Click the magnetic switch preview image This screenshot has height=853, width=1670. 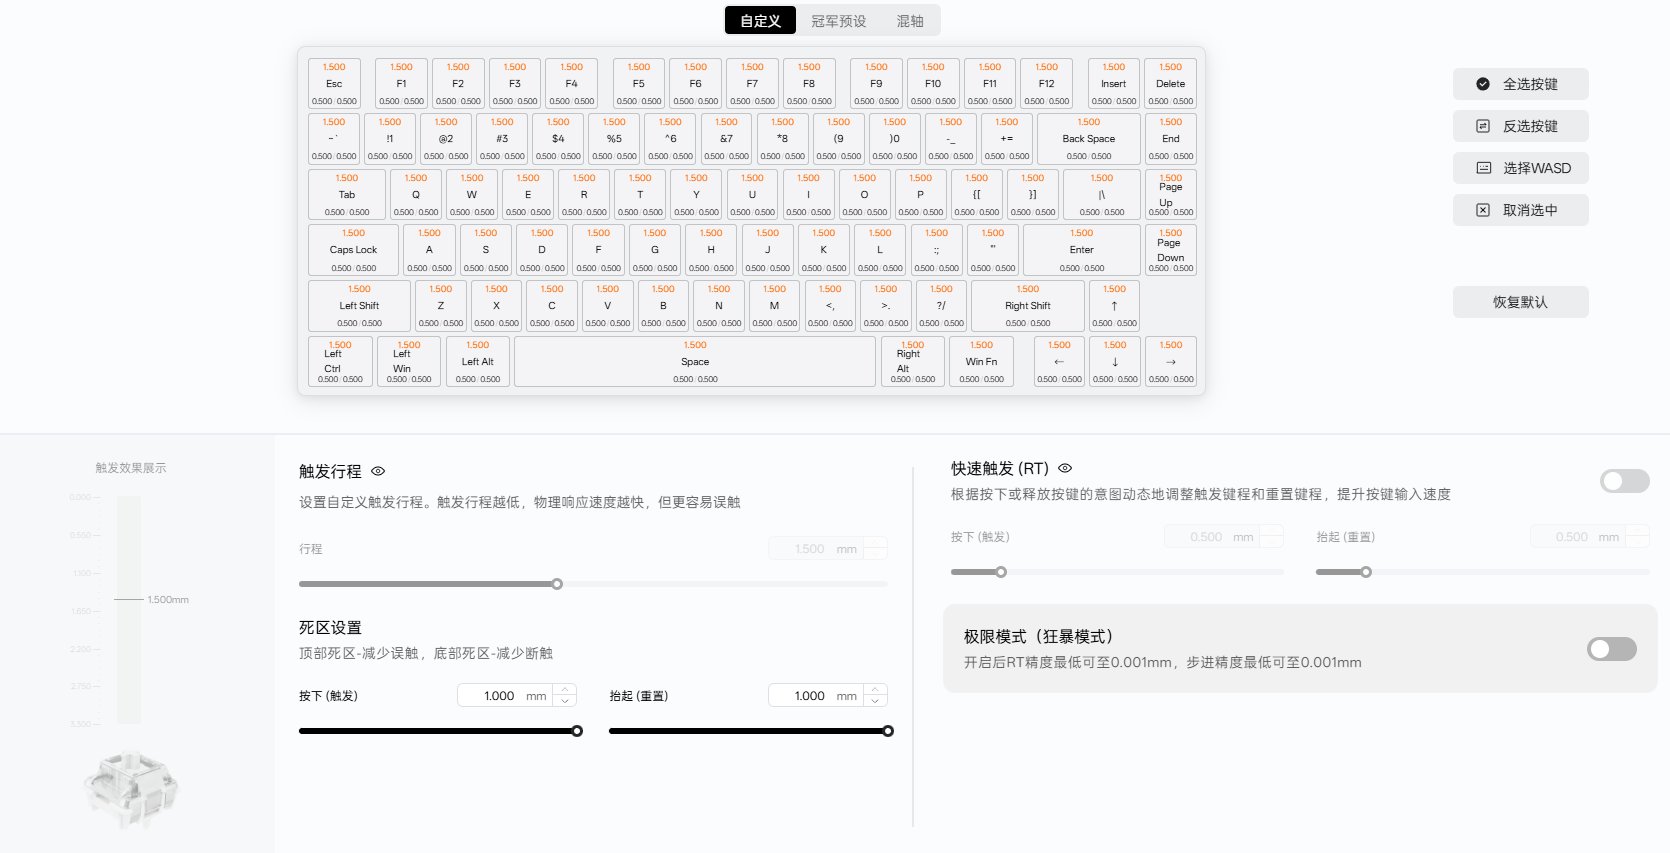pyautogui.click(x=131, y=789)
